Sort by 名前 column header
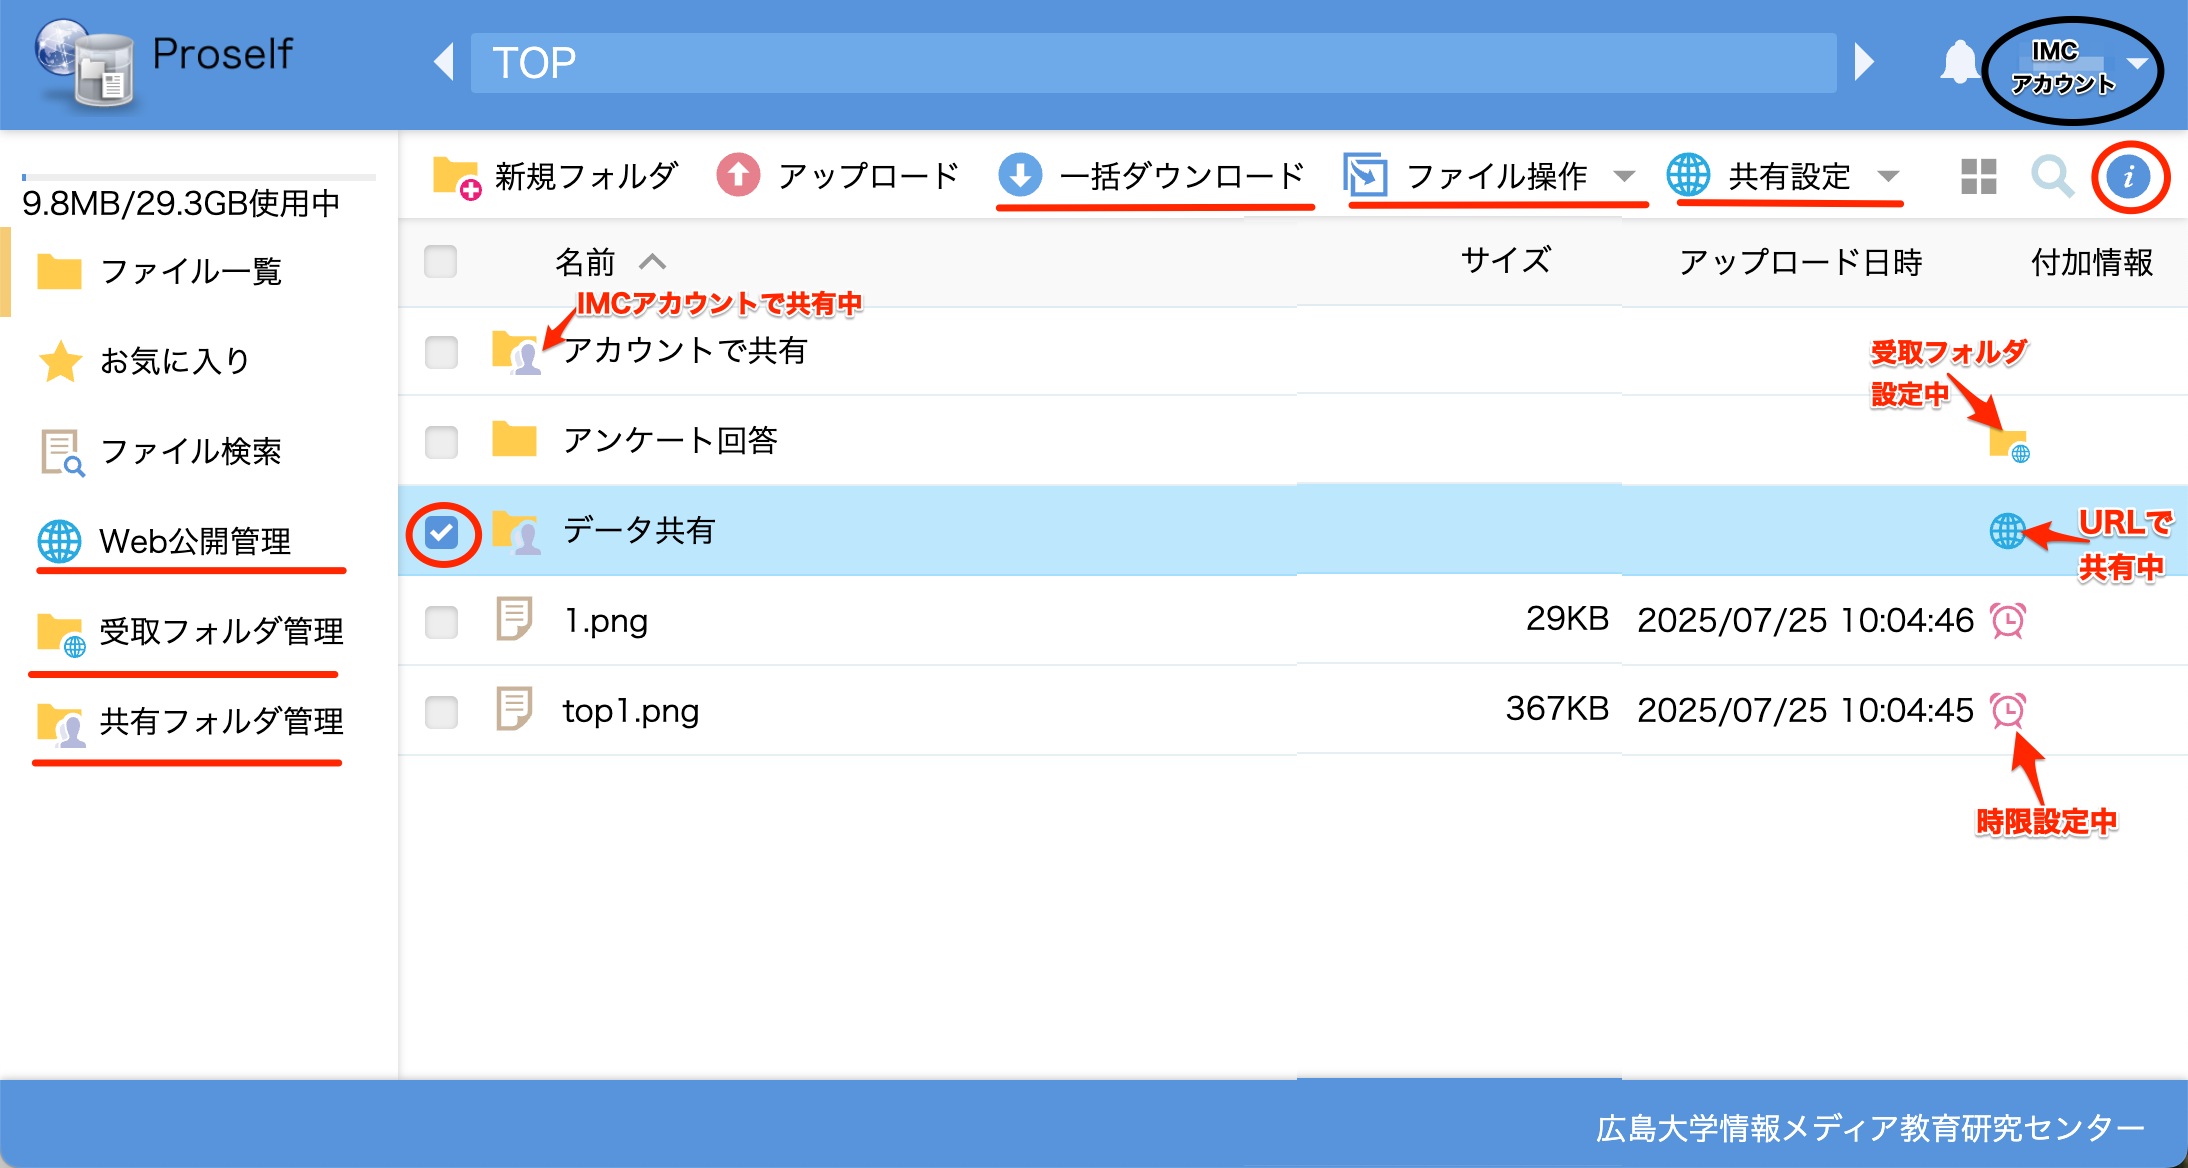 pos(586,262)
